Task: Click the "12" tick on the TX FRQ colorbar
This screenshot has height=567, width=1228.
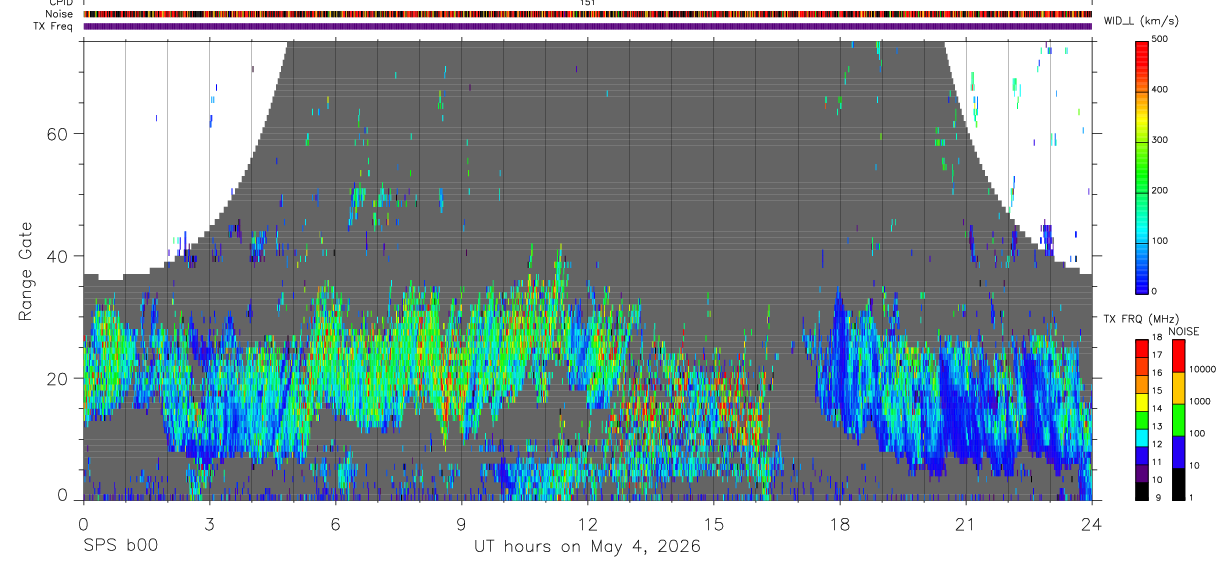Action: (x=1157, y=445)
